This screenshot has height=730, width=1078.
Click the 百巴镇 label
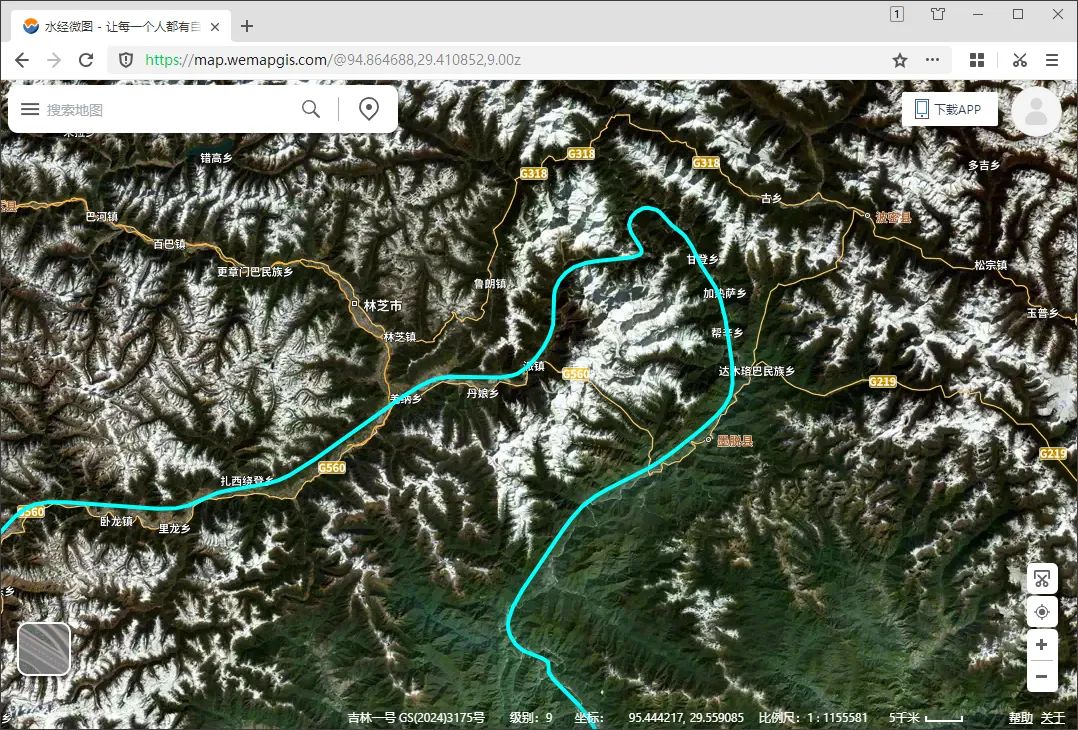[169, 244]
